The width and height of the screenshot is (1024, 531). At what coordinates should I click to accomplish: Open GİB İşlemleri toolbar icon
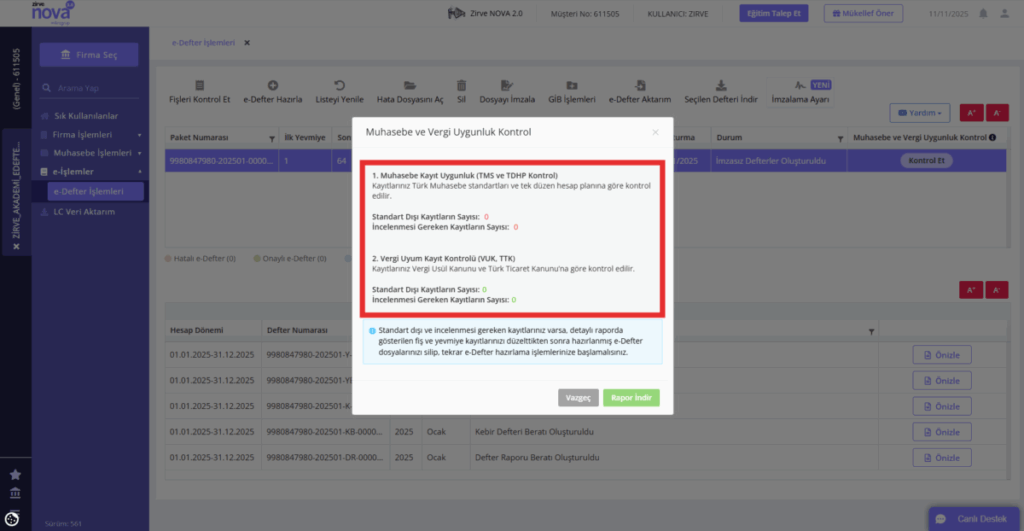(571, 86)
